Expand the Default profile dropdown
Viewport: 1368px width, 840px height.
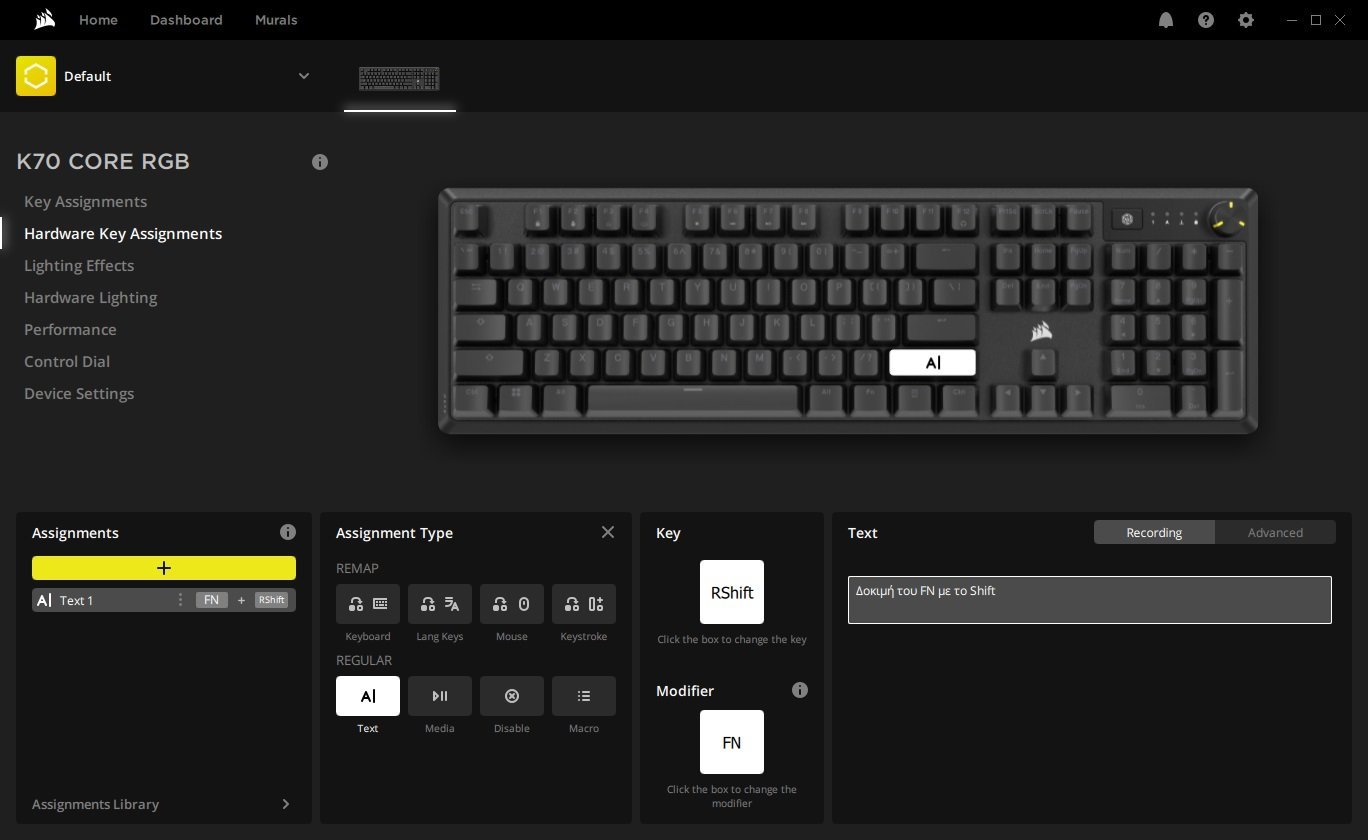[304, 76]
